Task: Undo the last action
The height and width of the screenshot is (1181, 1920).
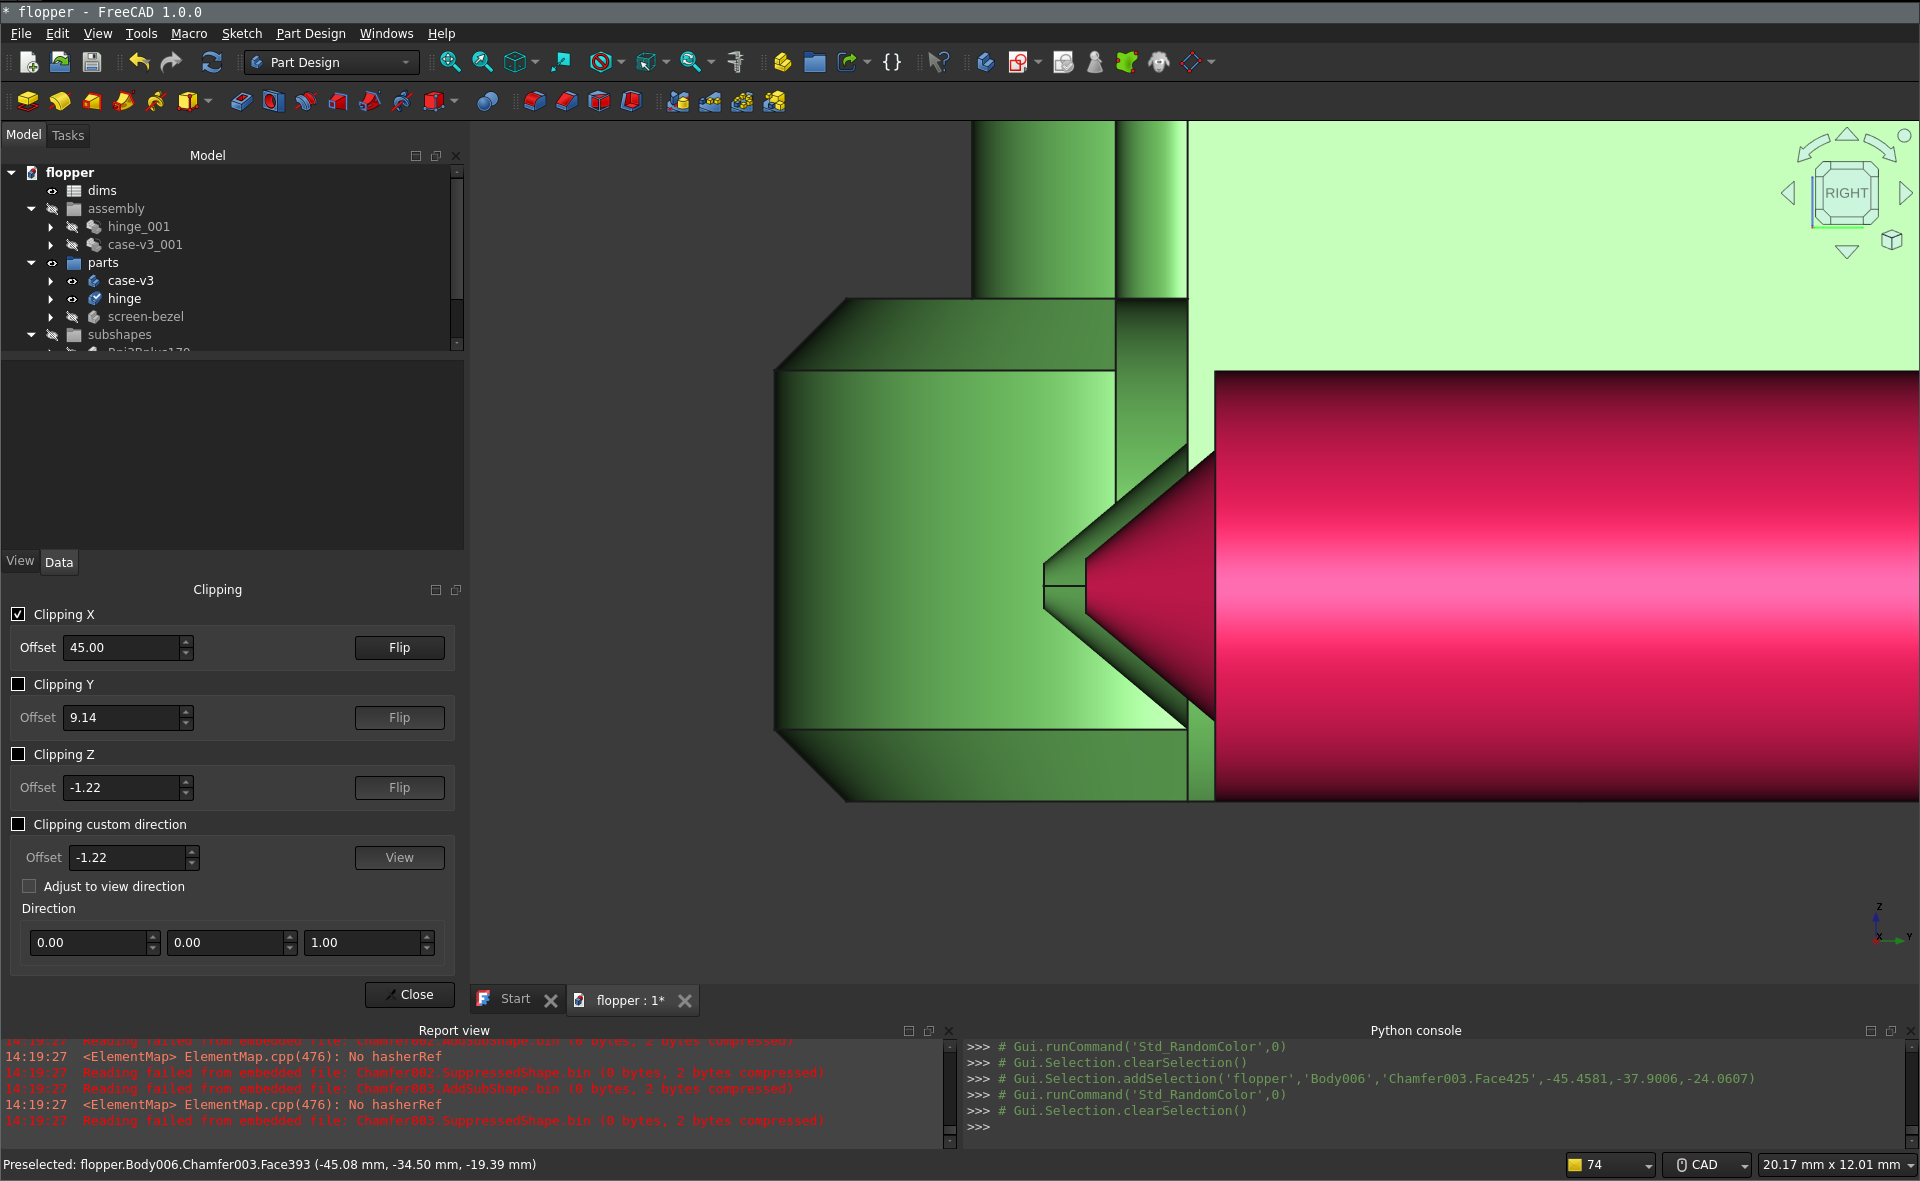Action: pyautogui.click(x=140, y=62)
